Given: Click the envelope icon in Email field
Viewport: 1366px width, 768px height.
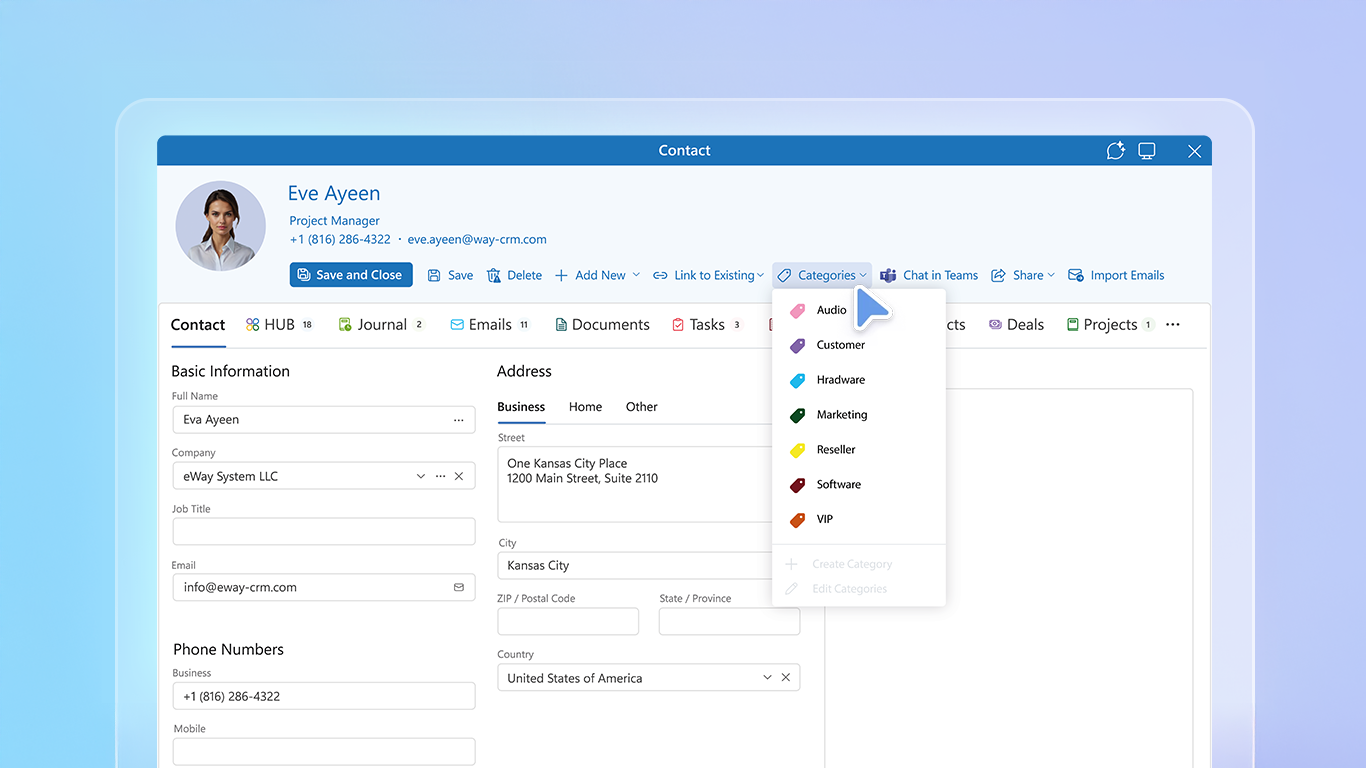Looking at the screenshot, I should tap(459, 587).
